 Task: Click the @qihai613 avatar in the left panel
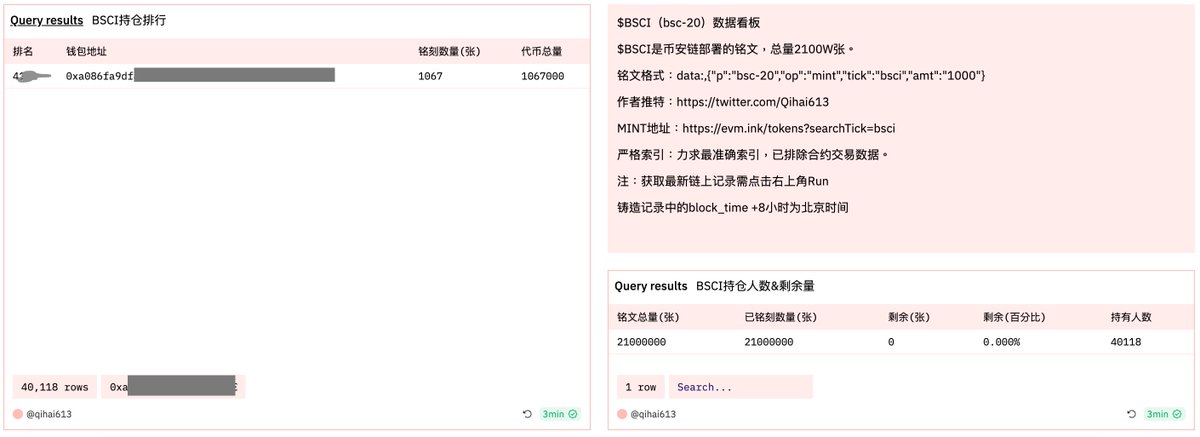coord(18,414)
